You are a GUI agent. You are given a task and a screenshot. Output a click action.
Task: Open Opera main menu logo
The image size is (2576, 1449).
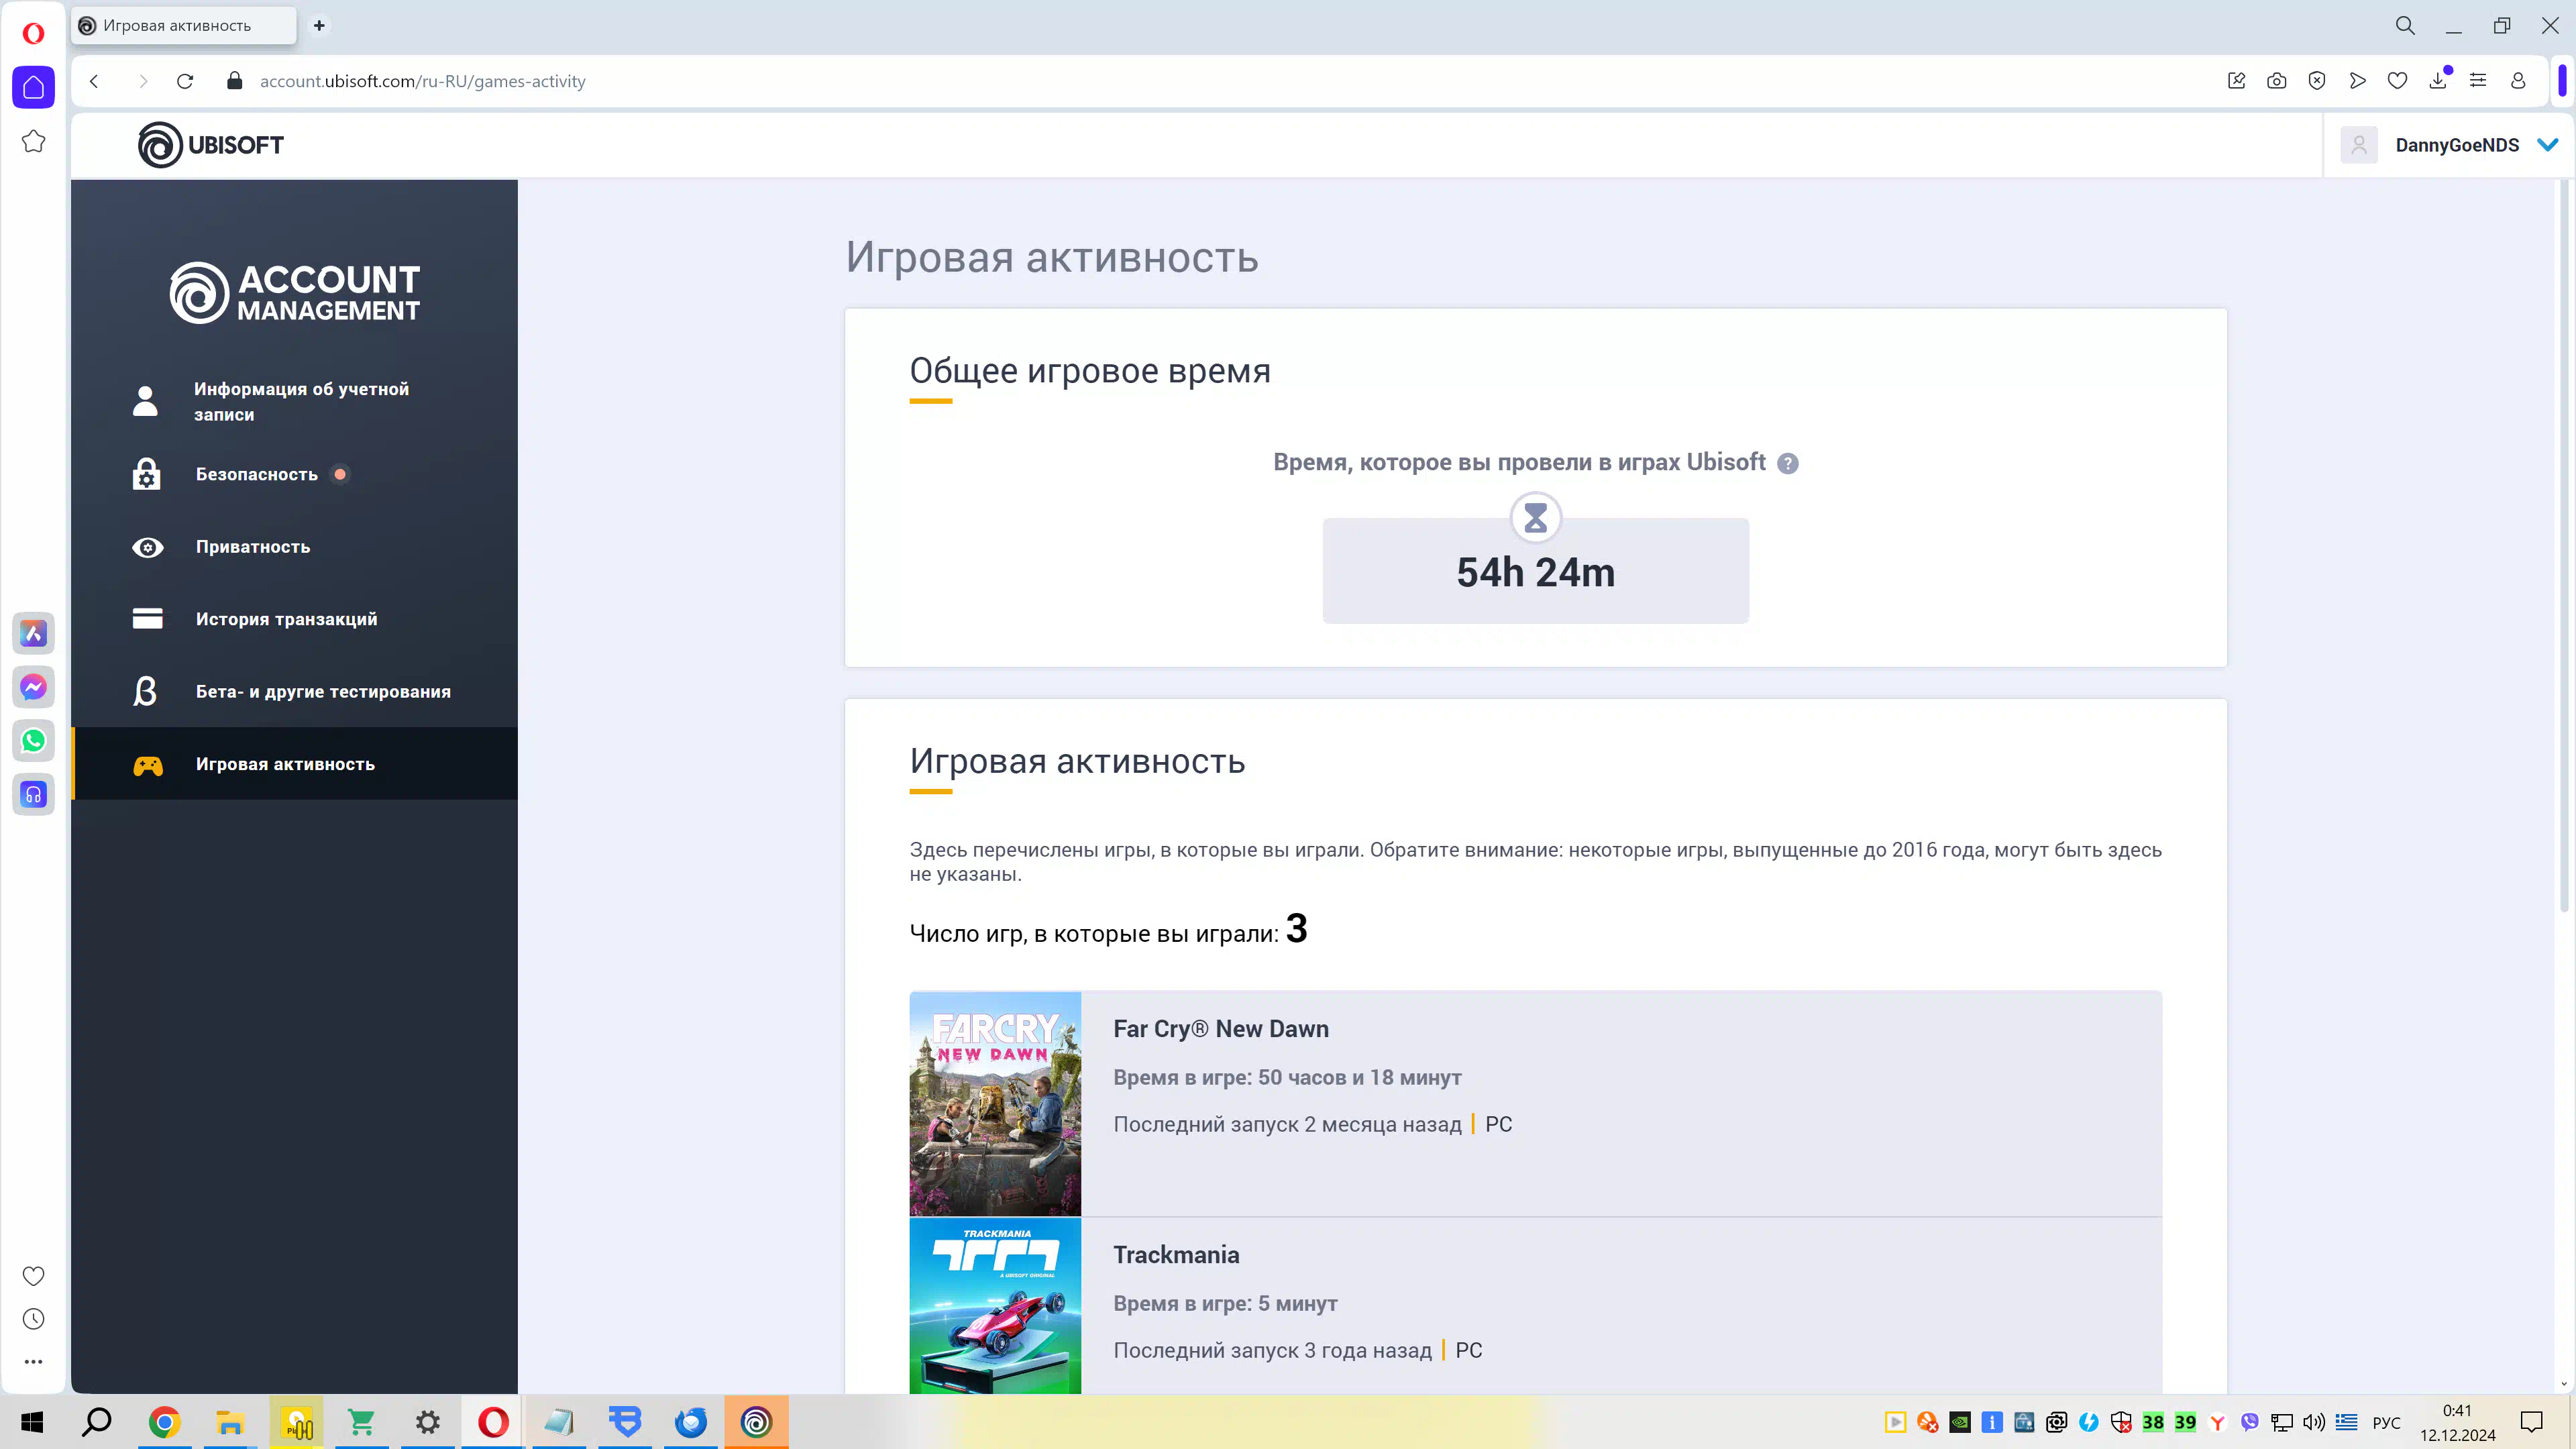tap(33, 34)
